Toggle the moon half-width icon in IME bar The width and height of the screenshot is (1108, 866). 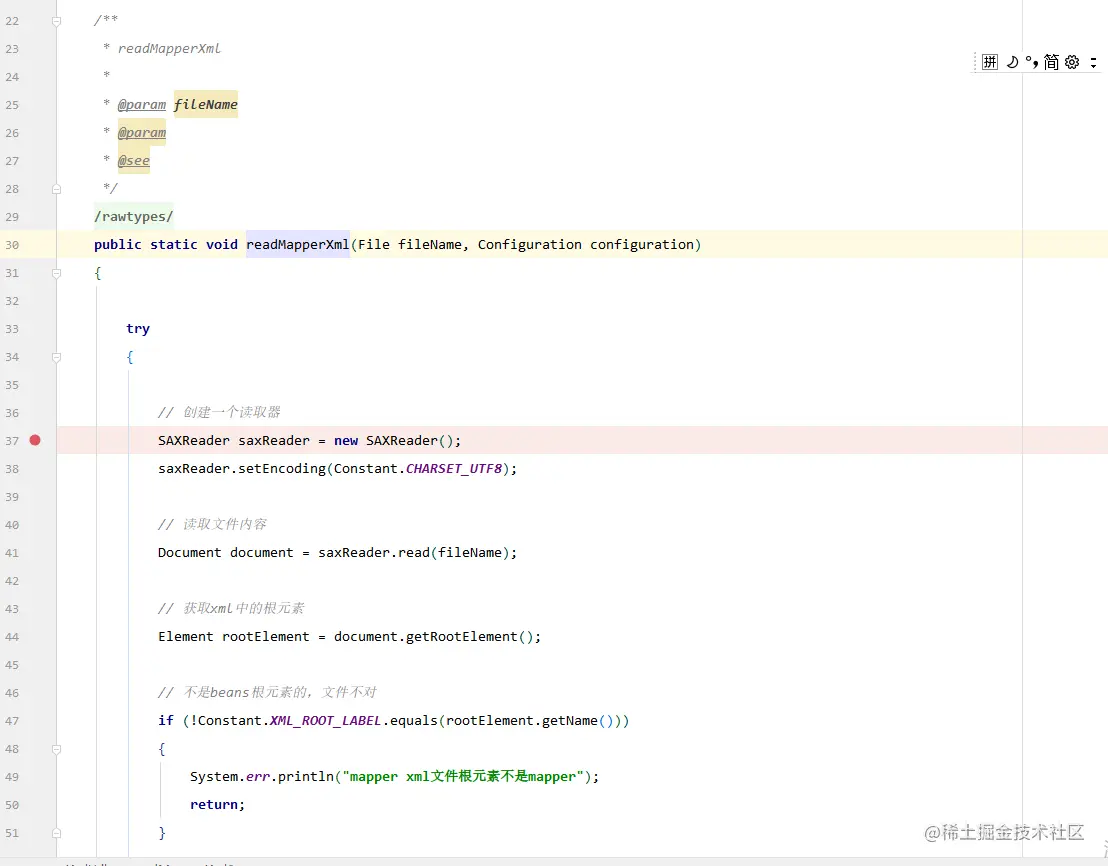(1012, 62)
